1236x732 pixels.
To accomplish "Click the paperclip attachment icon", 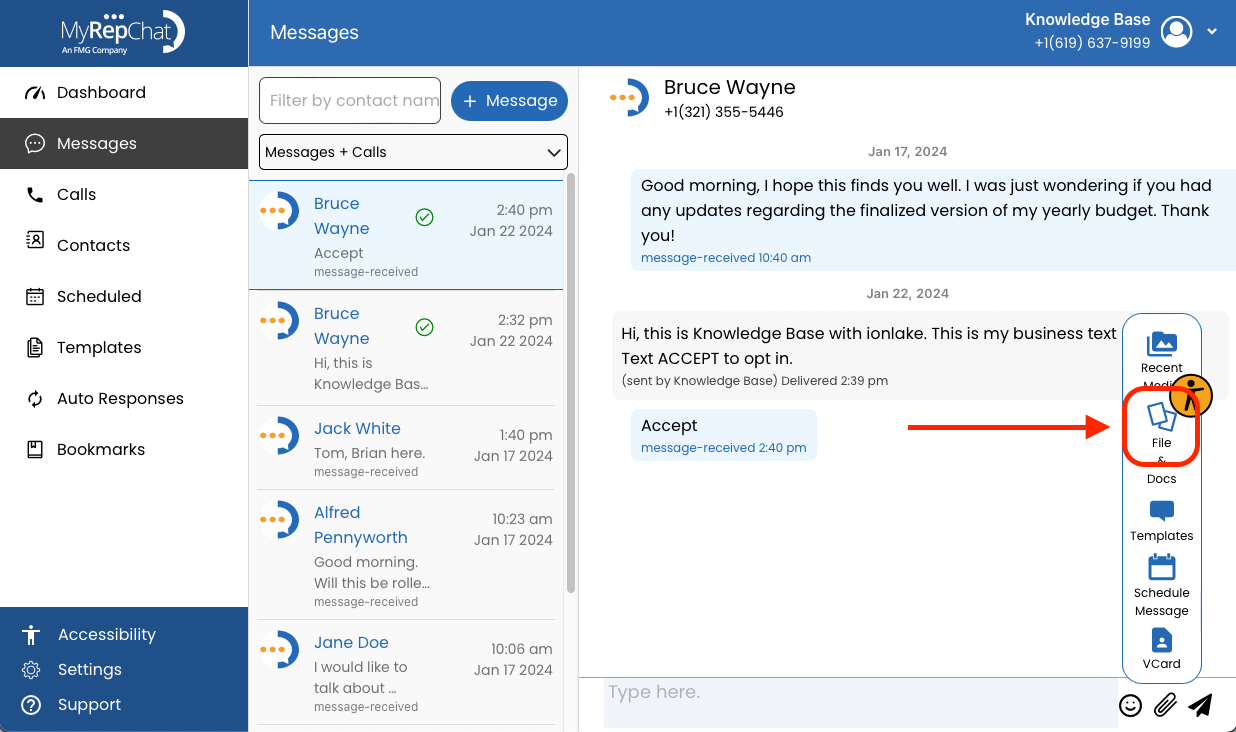I will (1164, 705).
